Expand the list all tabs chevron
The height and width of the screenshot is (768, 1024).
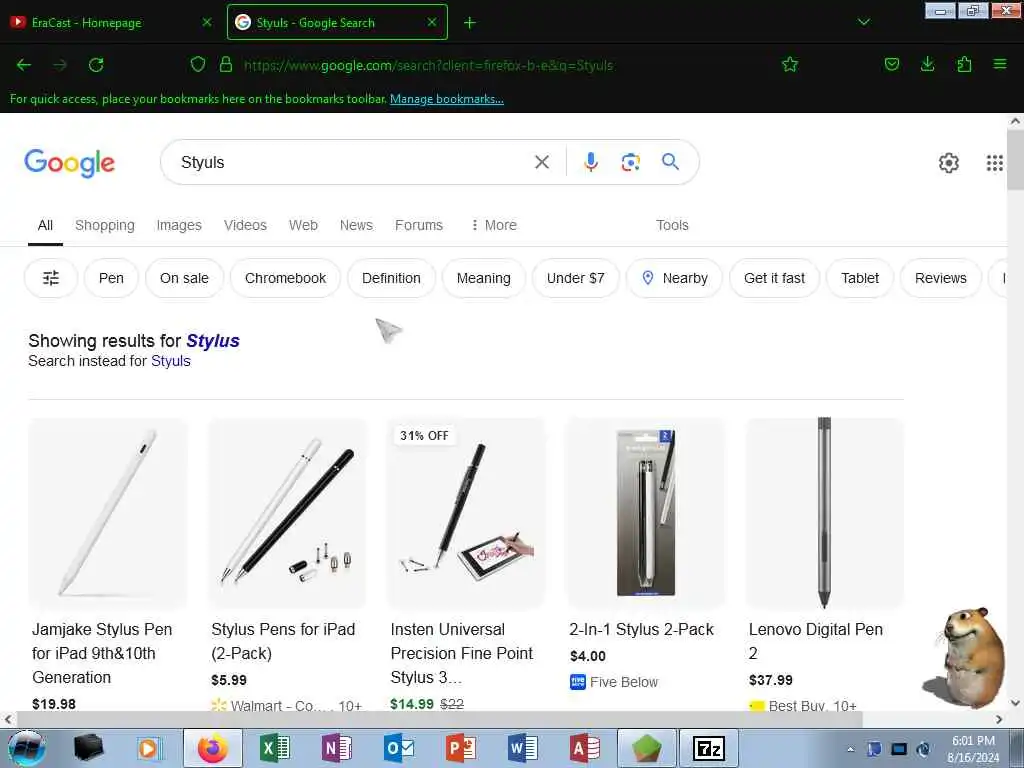click(x=863, y=22)
